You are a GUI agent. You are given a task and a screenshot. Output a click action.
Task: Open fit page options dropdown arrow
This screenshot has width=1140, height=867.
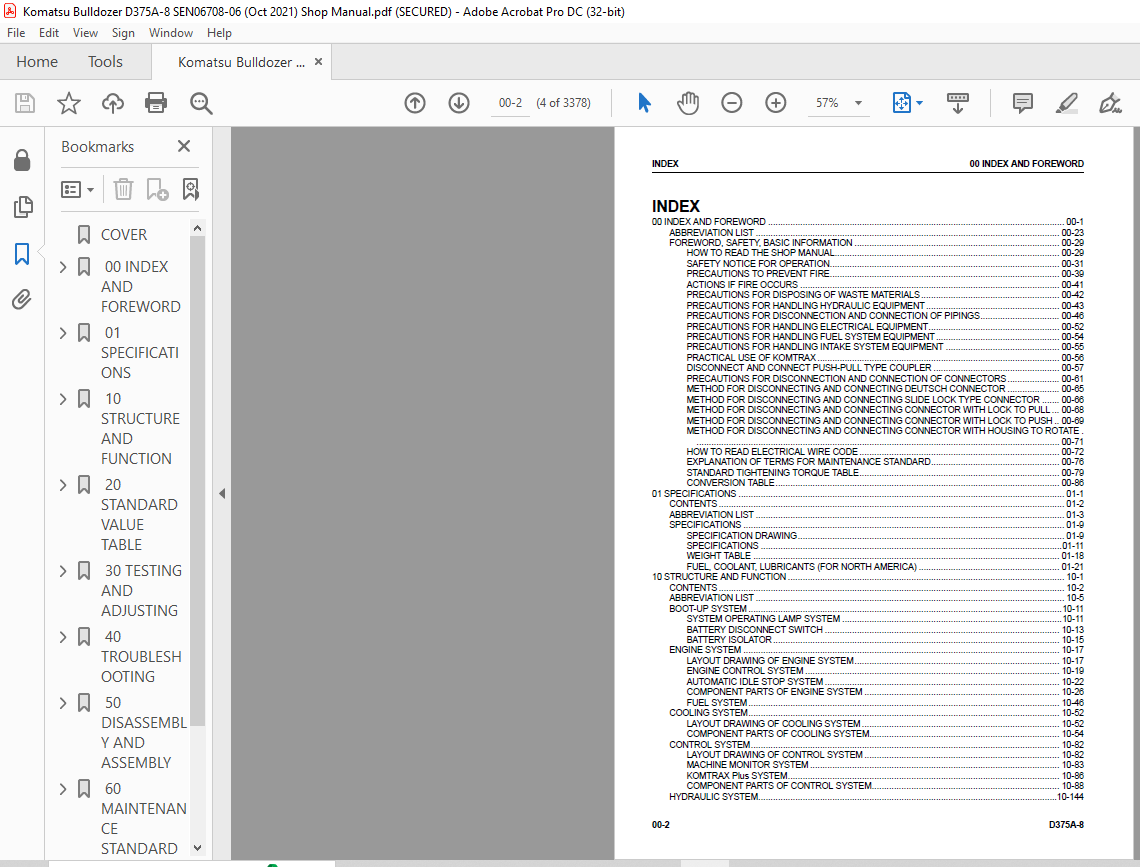[x=920, y=103]
